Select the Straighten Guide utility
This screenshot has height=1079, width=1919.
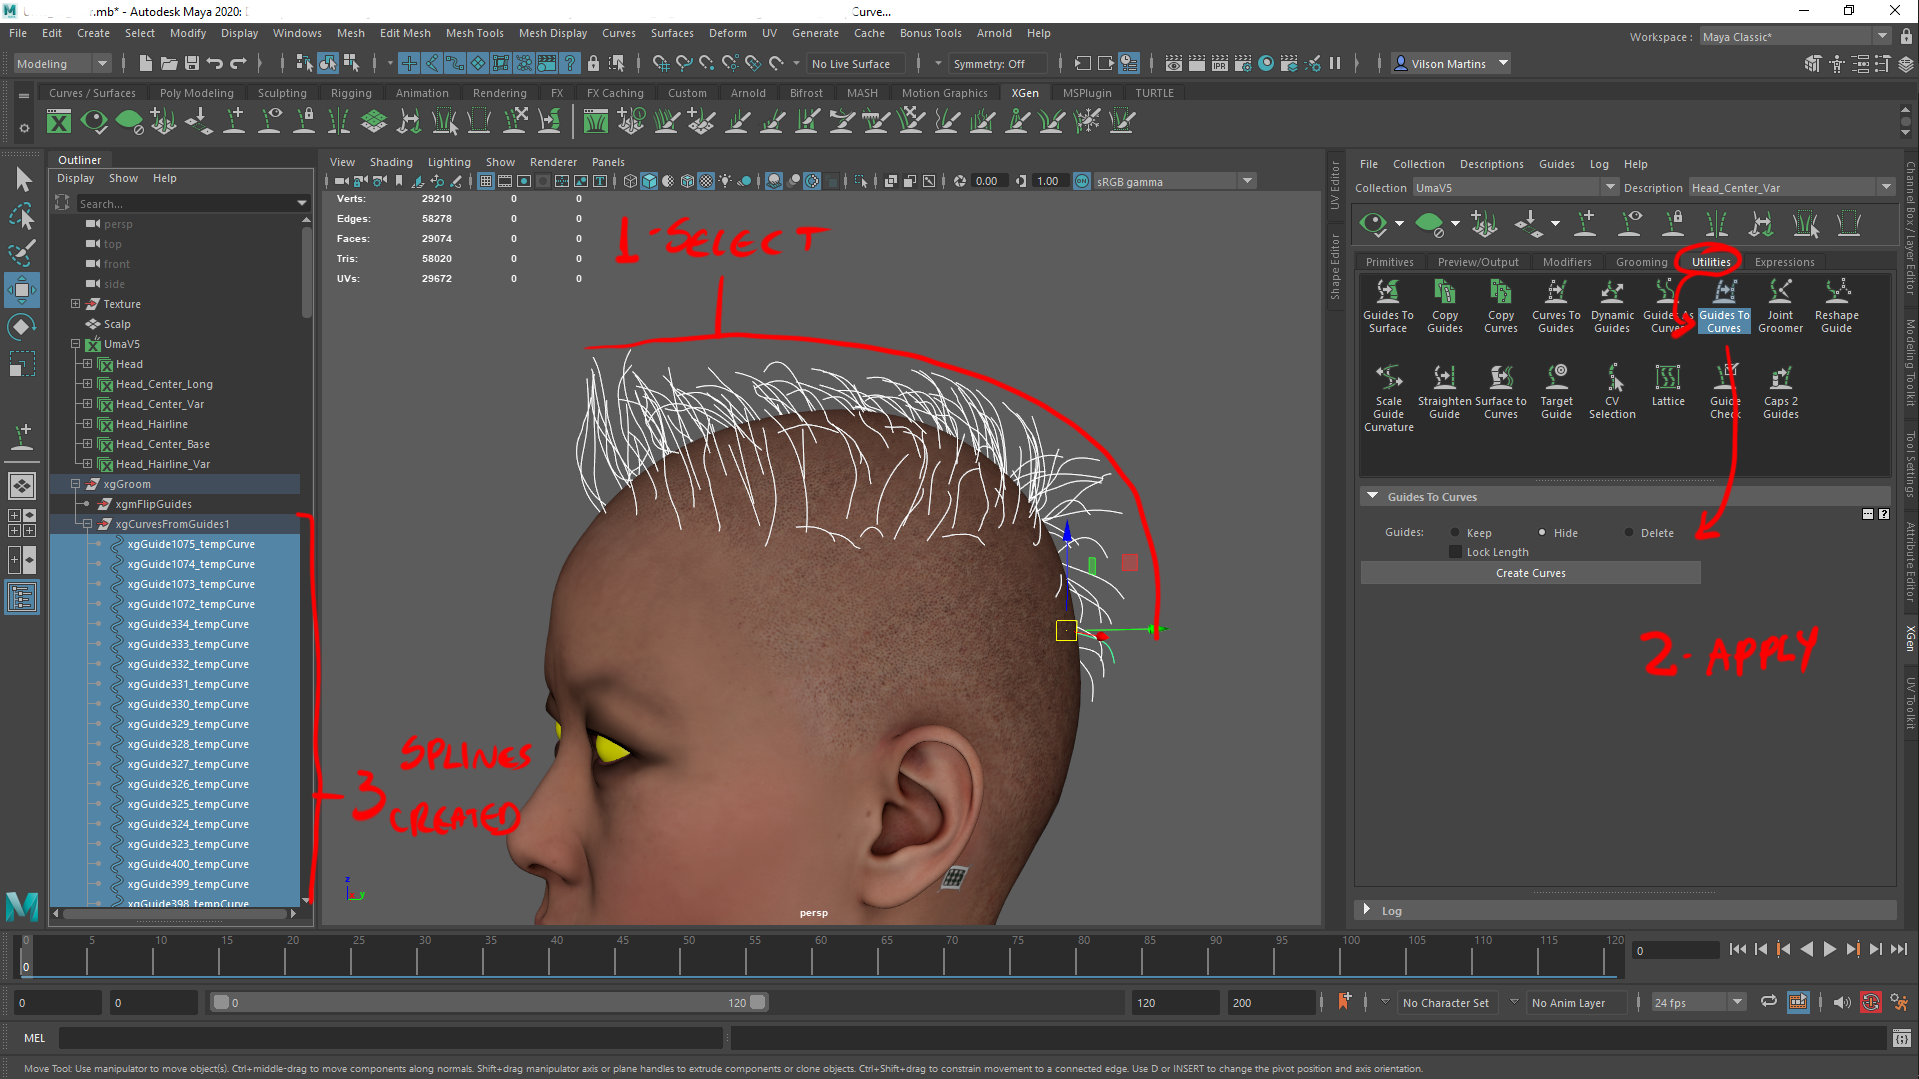click(1444, 391)
